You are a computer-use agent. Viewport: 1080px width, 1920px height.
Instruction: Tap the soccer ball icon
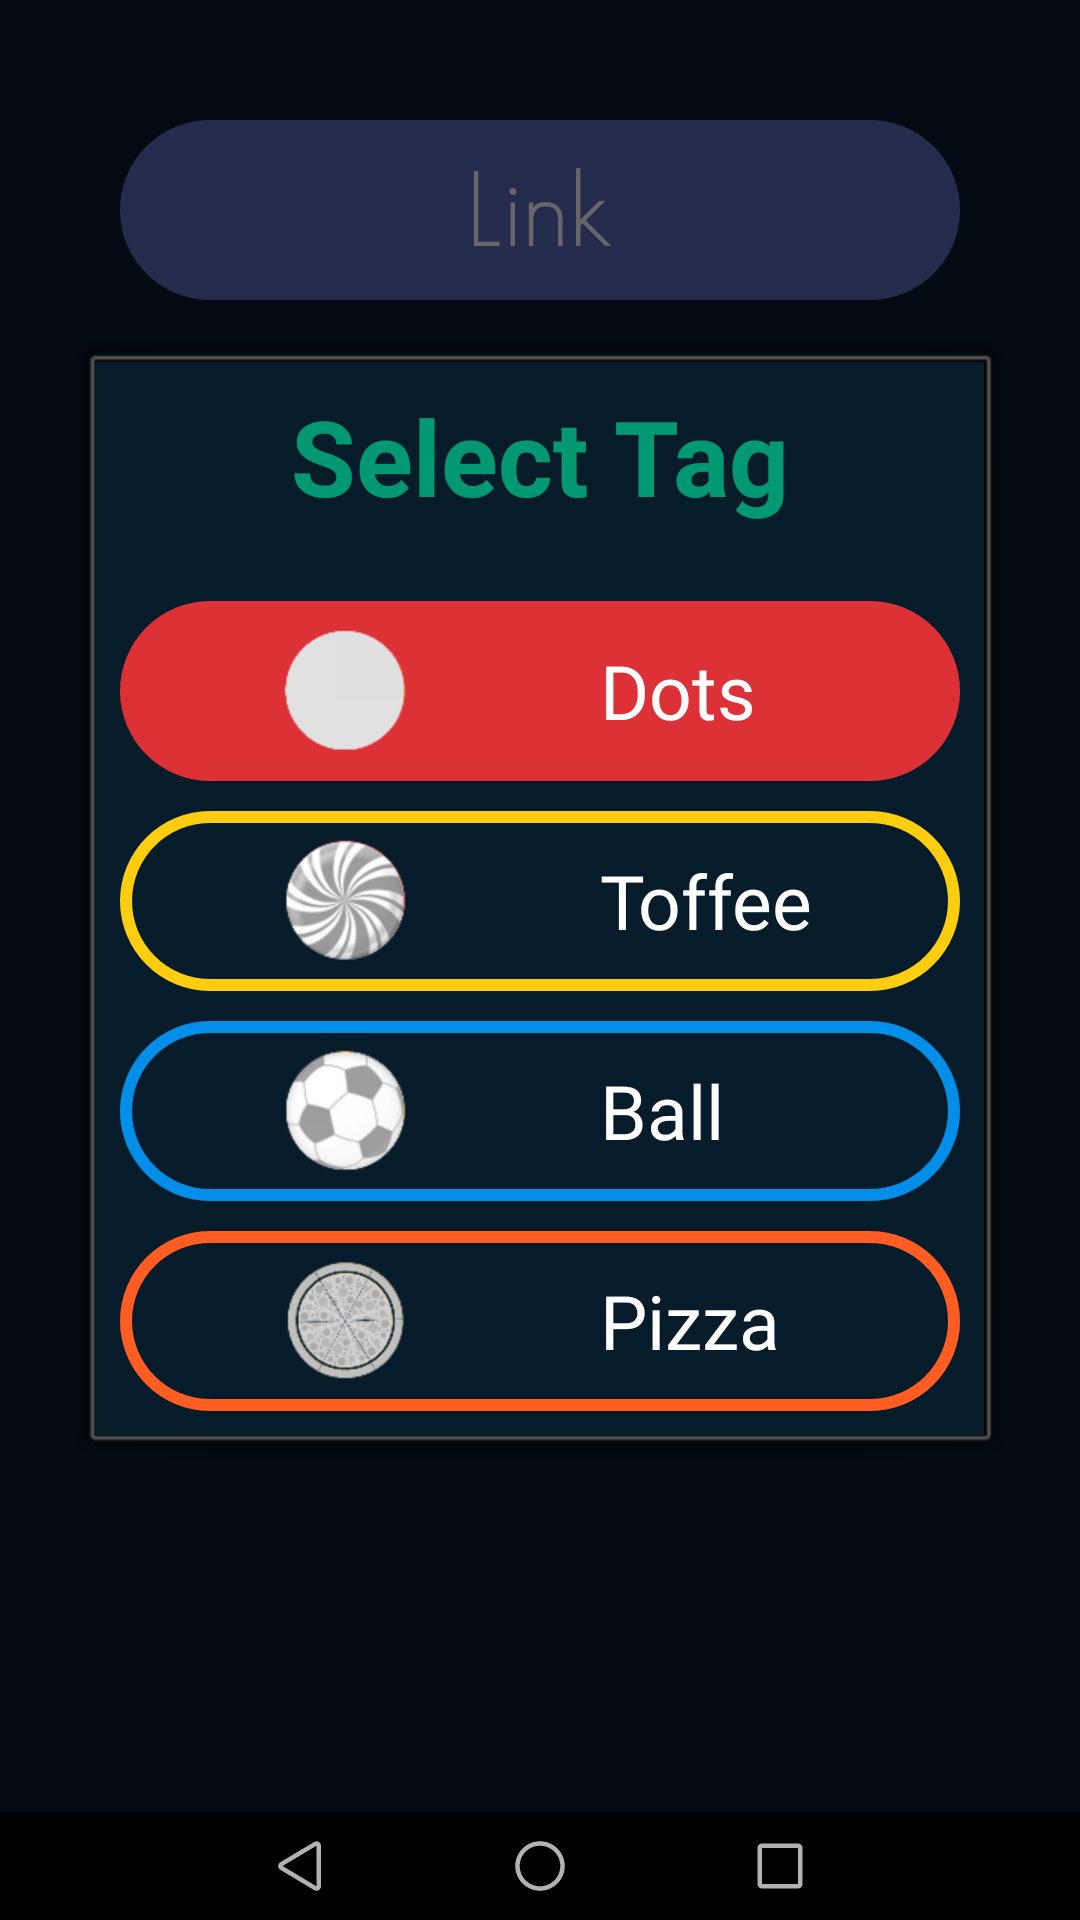tap(345, 1110)
